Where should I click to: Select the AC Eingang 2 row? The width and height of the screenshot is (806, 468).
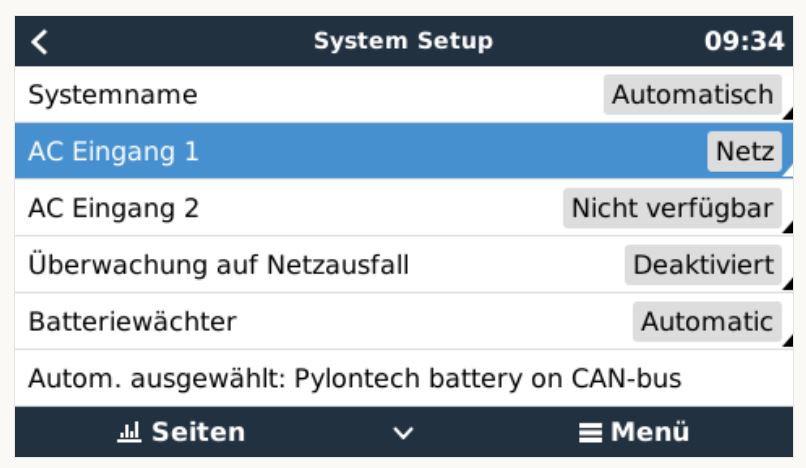point(404,208)
